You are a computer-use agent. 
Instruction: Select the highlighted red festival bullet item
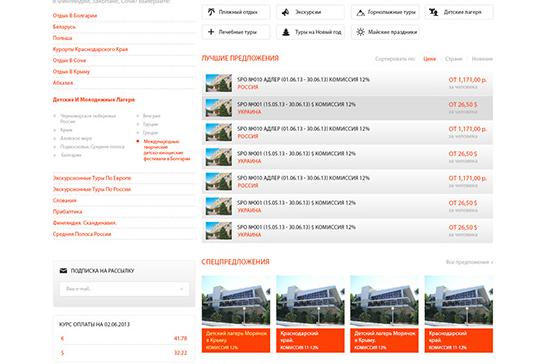coord(167,150)
